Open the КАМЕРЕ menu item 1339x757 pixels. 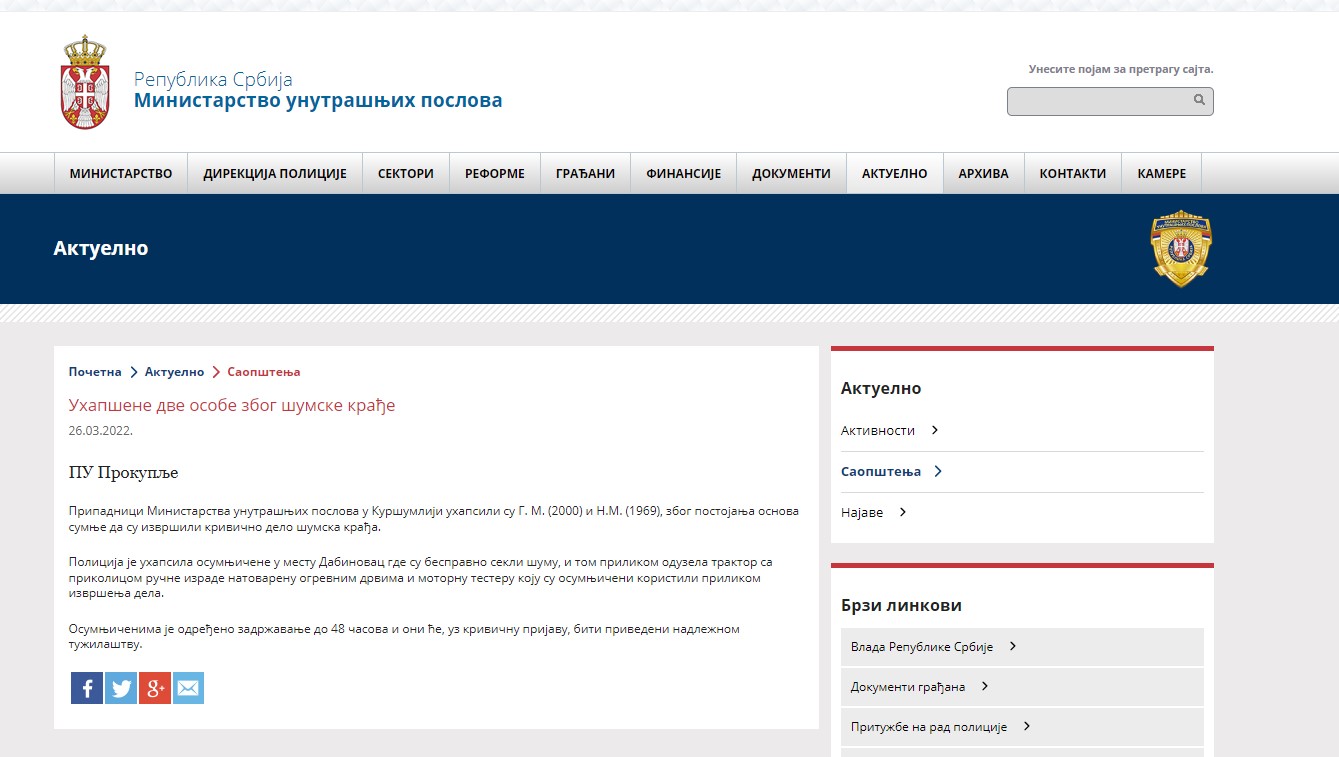pyautogui.click(x=1161, y=173)
